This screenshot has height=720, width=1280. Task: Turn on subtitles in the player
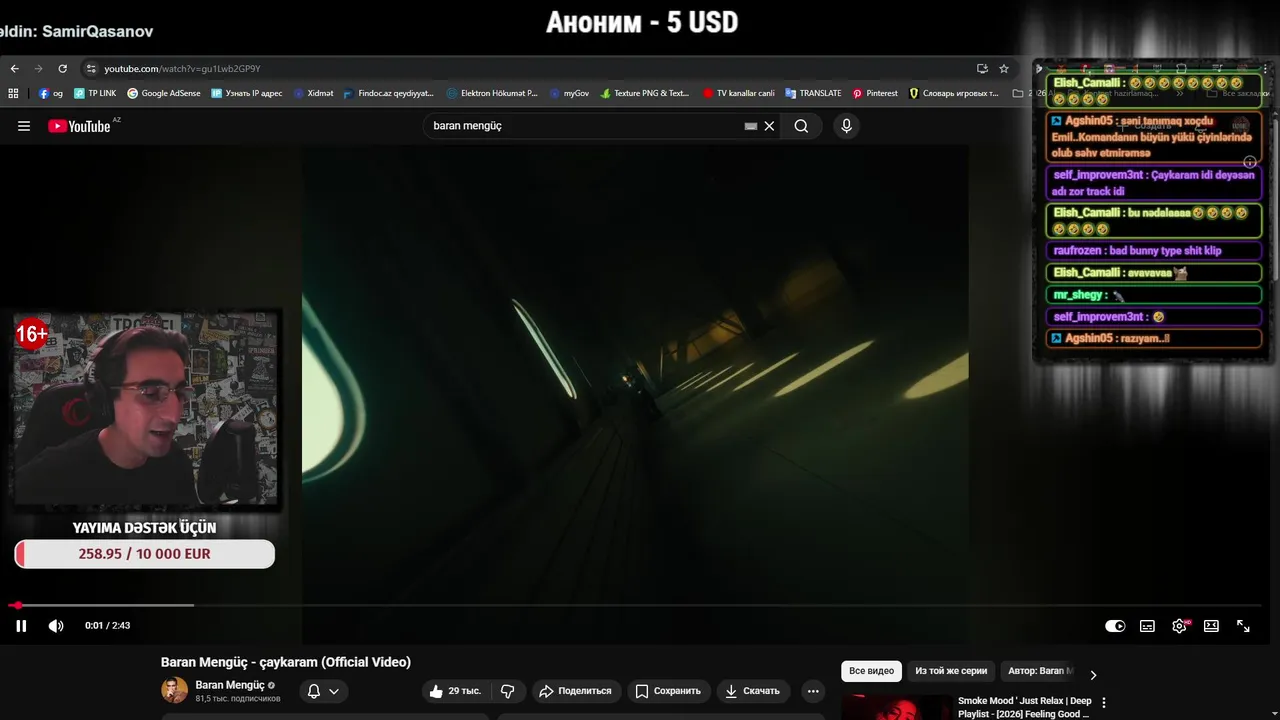click(x=1147, y=626)
